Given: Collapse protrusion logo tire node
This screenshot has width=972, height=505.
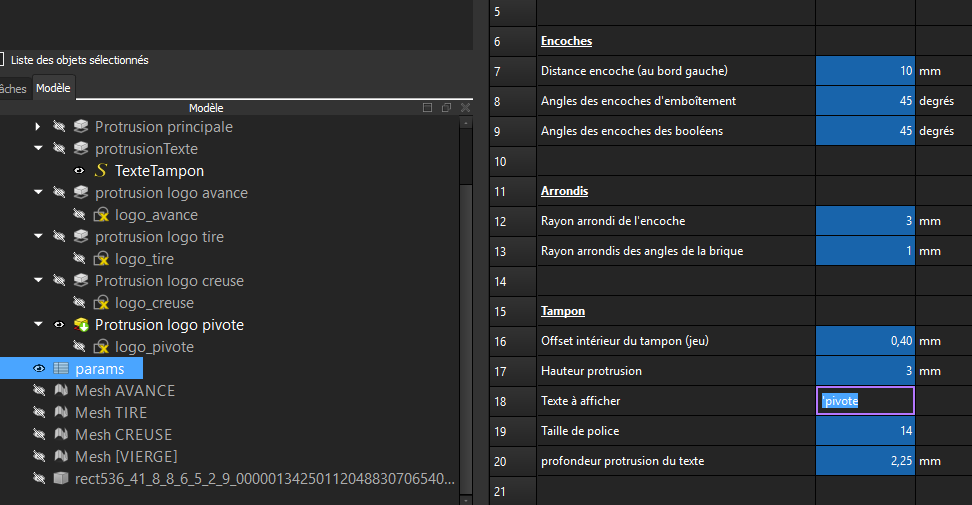Looking at the screenshot, I should pyautogui.click(x=38, y=237).
